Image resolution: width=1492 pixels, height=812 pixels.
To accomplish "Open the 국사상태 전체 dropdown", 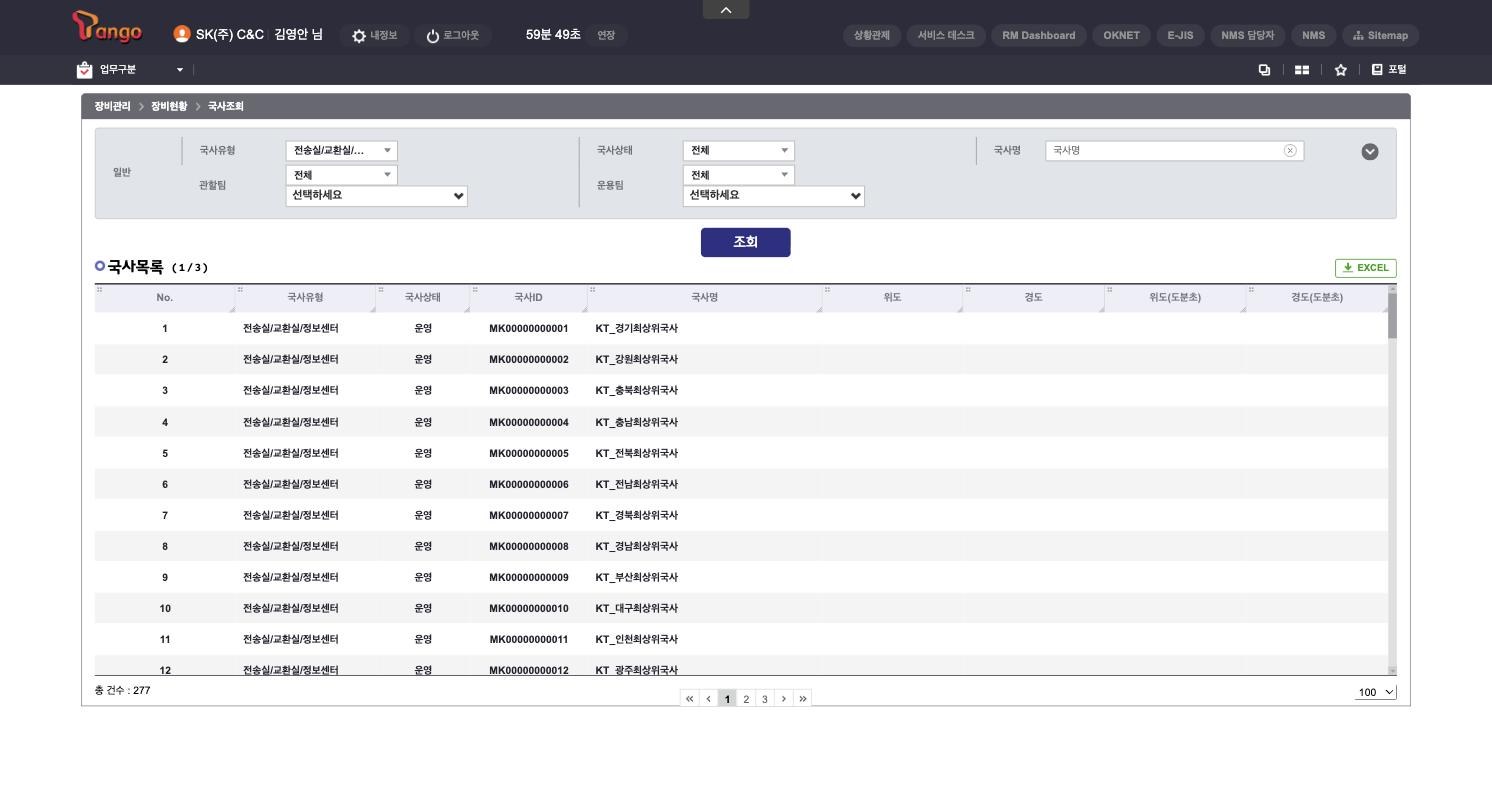I will click(x=739, y=151).
